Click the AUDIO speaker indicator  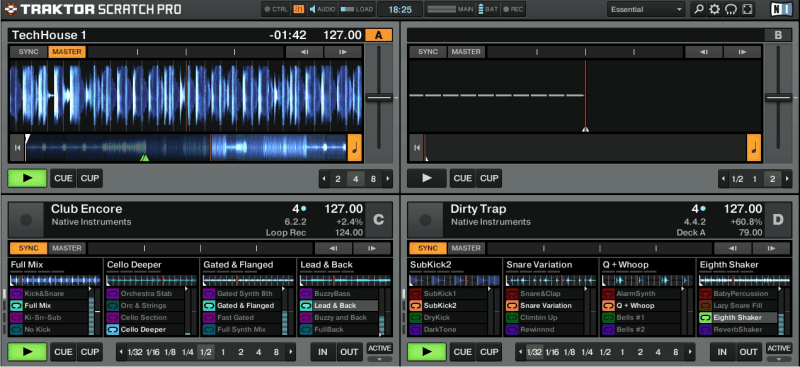tap(322, 9)
